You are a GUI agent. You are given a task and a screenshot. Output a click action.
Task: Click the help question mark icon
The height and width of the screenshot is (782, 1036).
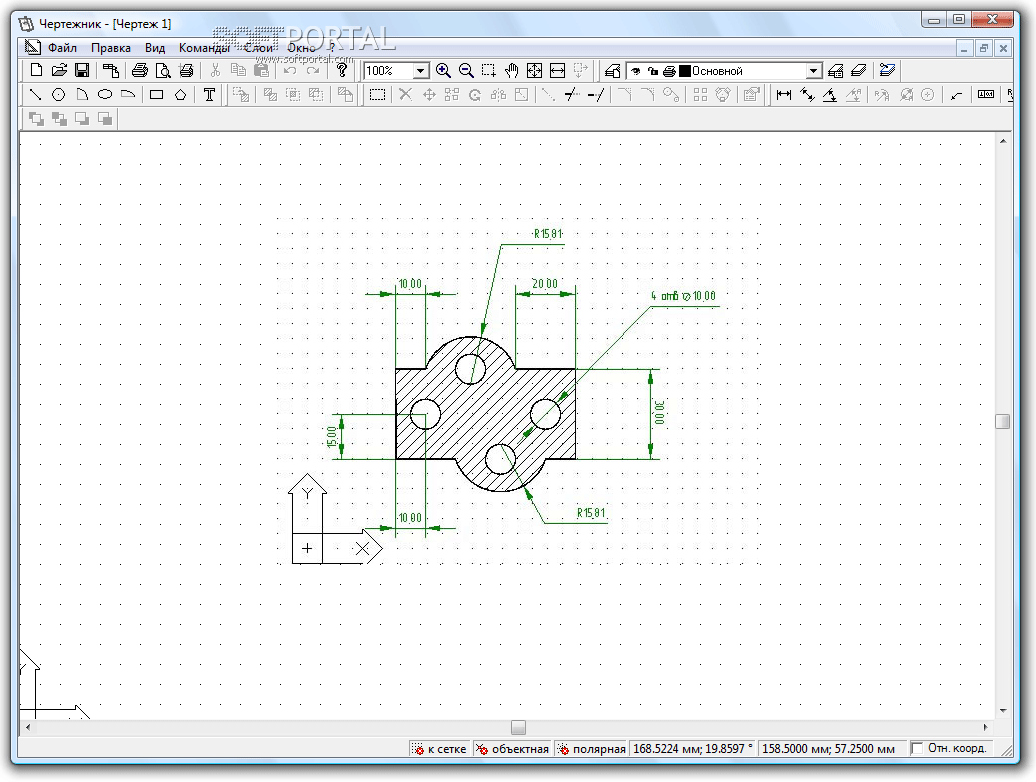342,70
